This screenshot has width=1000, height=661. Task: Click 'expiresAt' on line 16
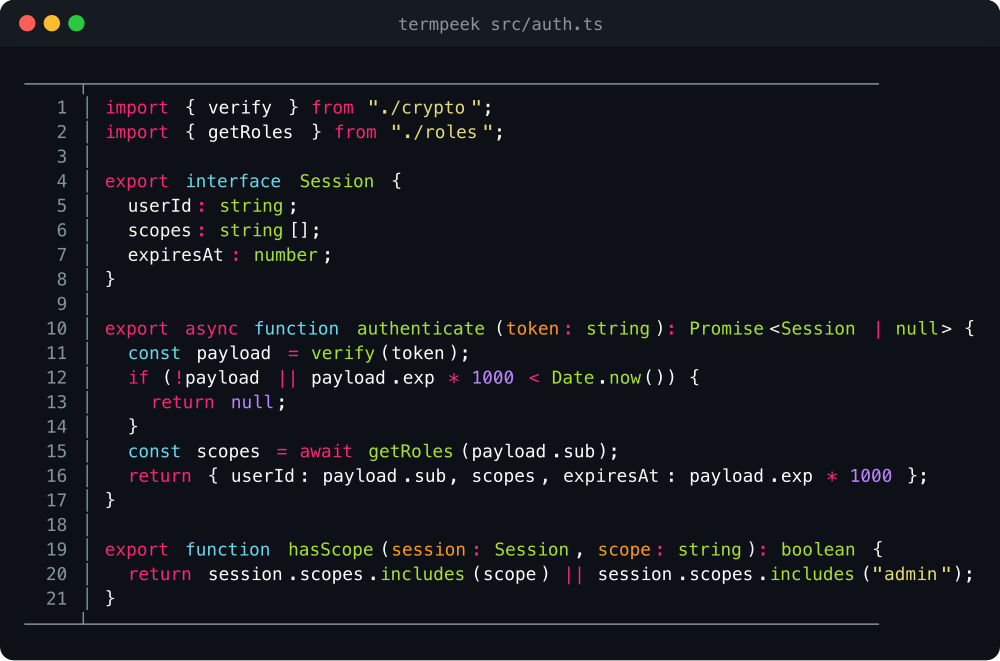coord(610,476)
